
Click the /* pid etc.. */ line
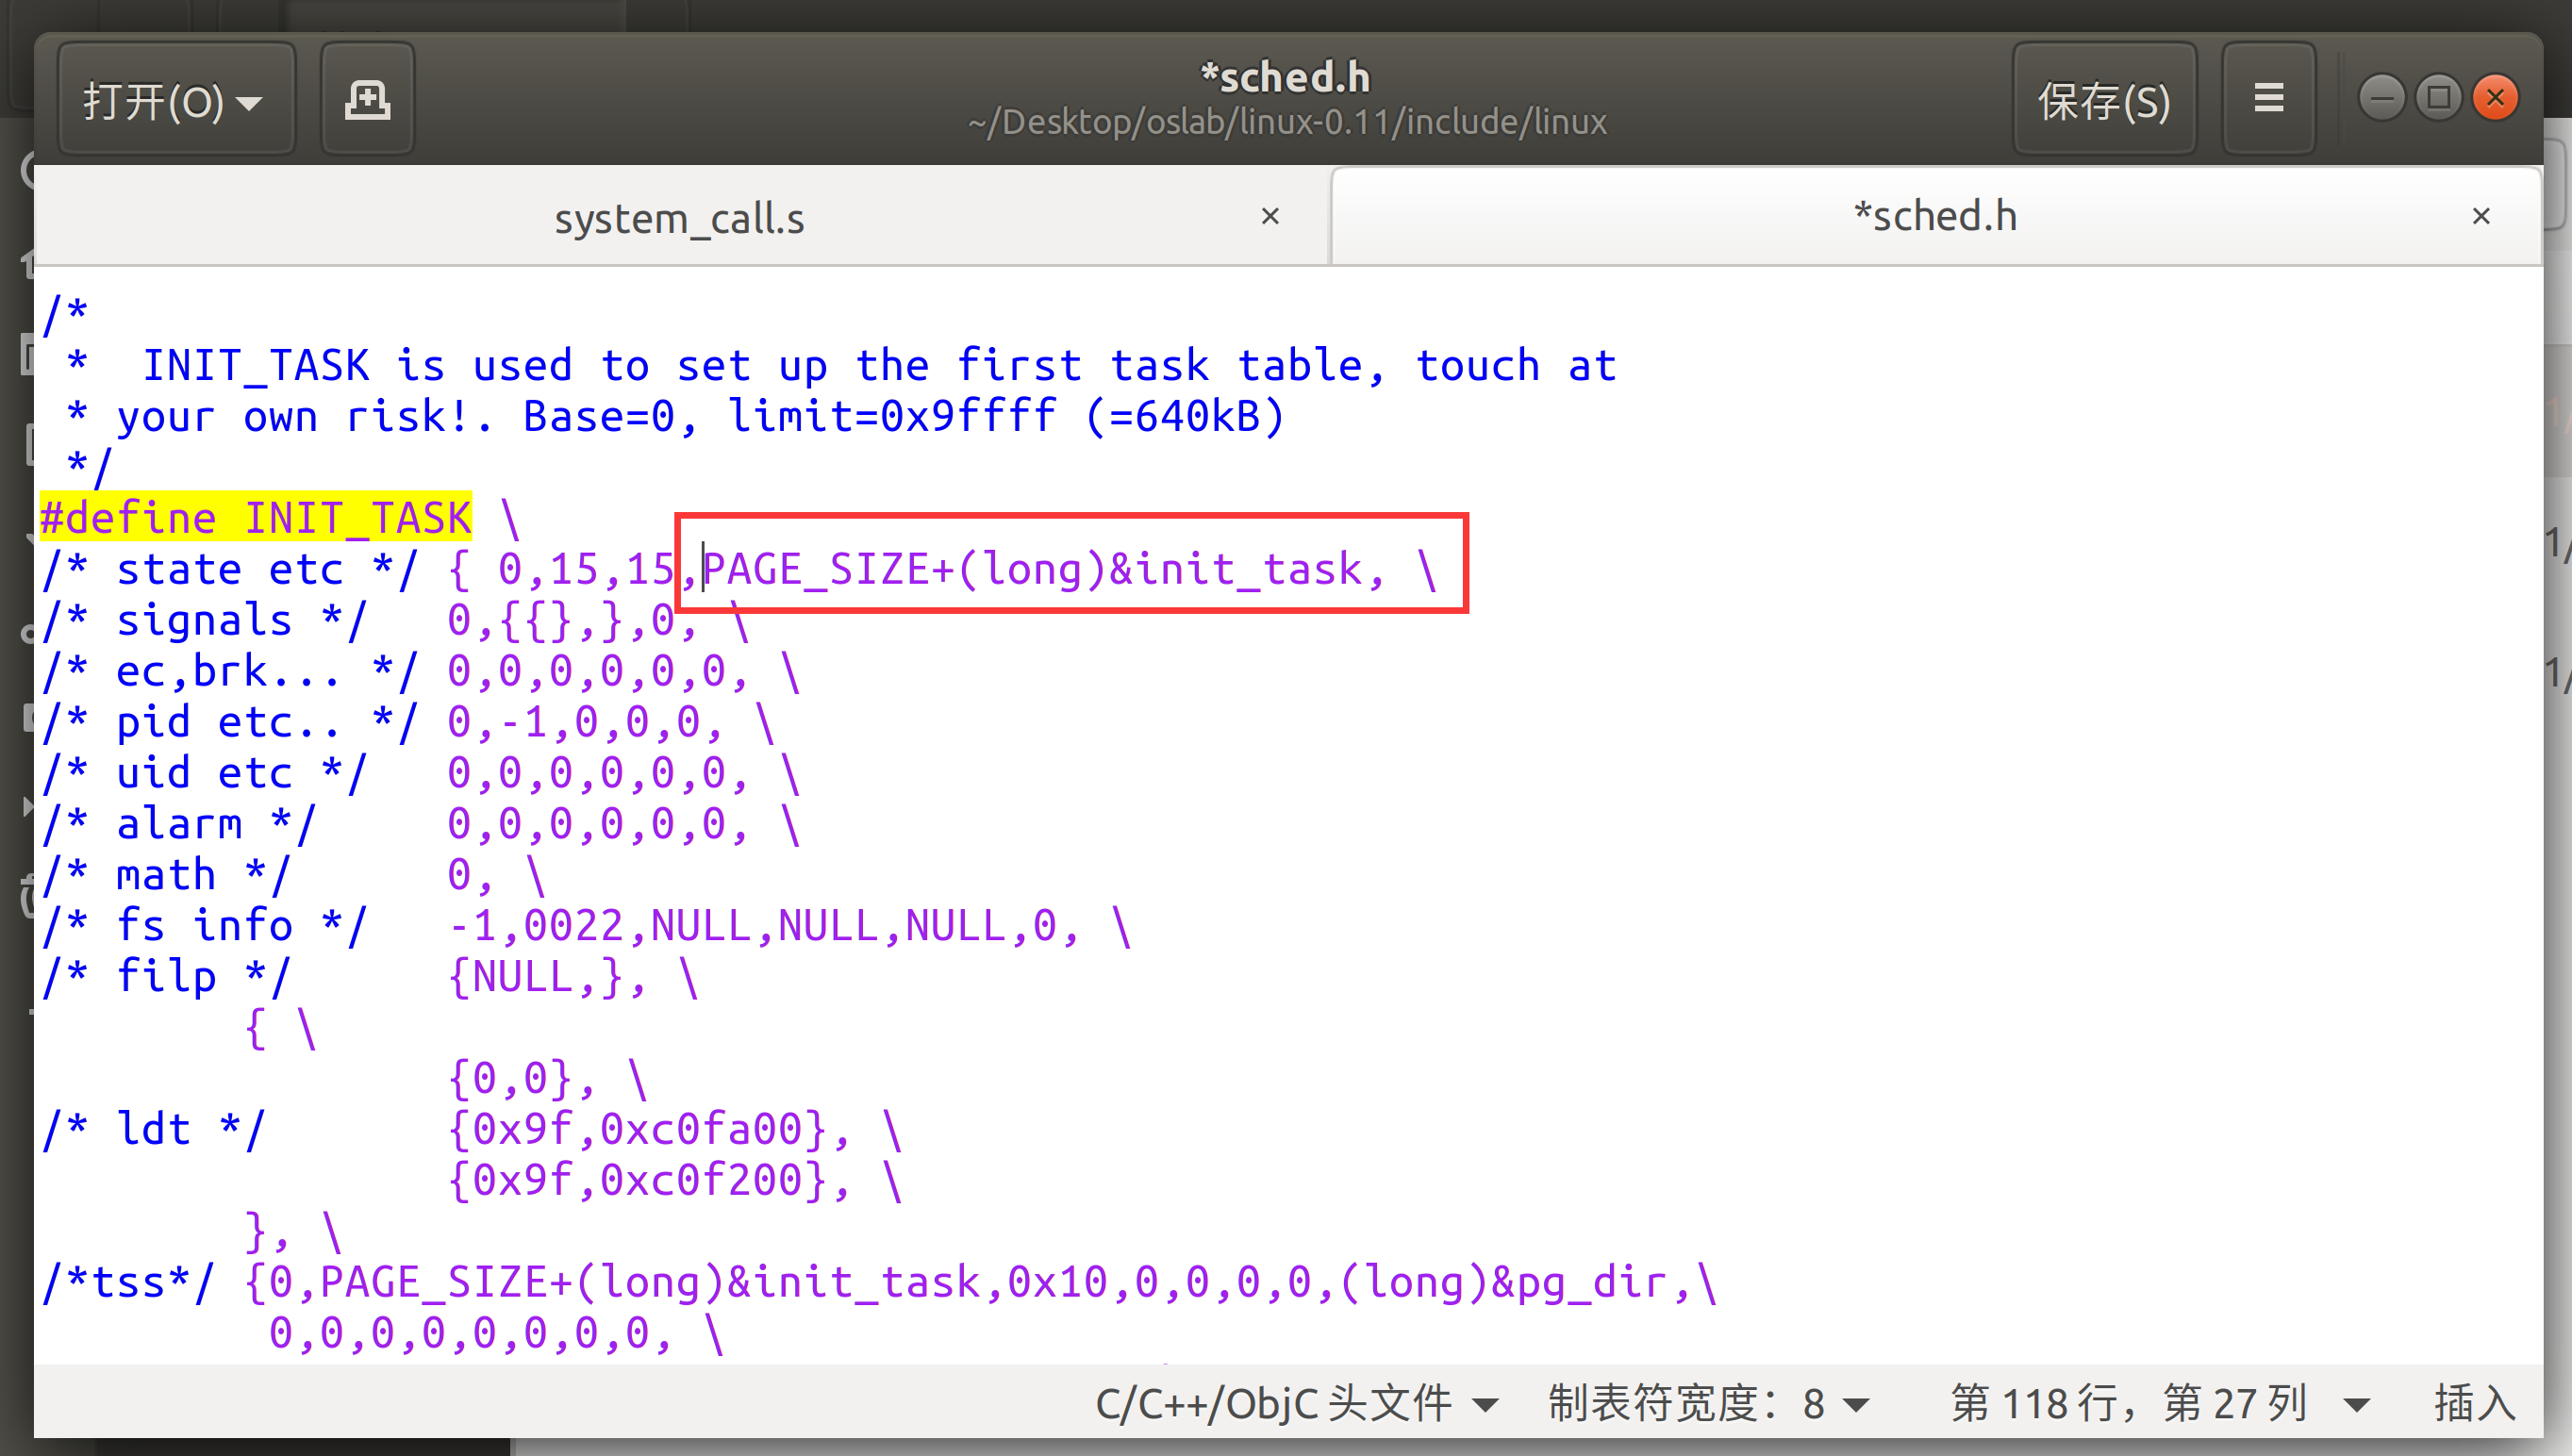coord(410,723)
